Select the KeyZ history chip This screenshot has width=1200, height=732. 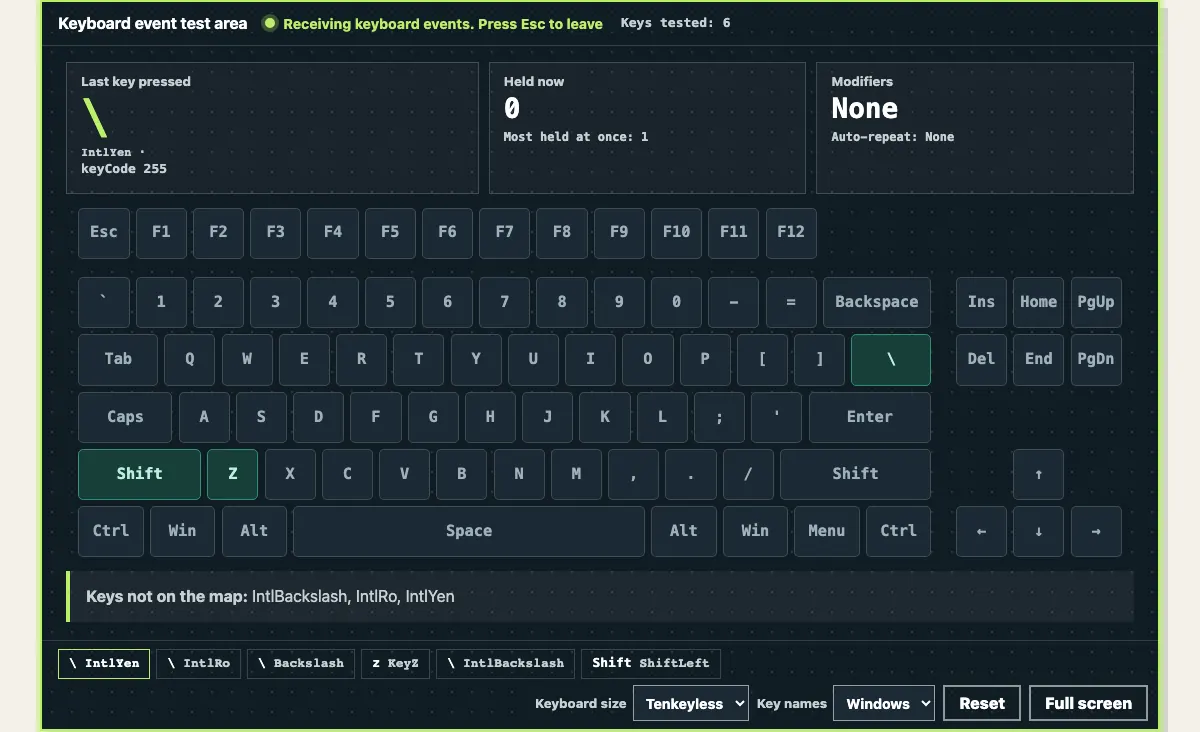[x=395, y=663]
